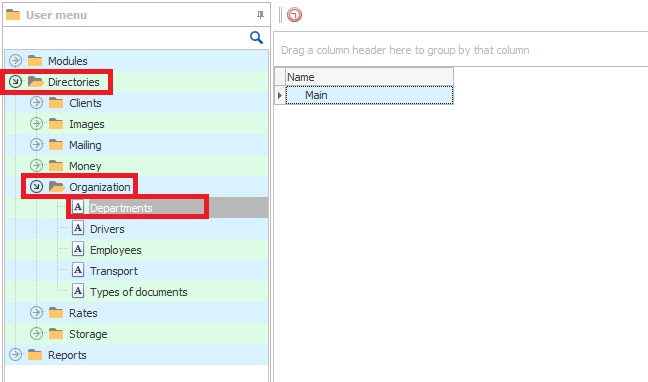648x382 pixels.
Task: Select the Storage tree label
Action: [x=88, y=334]
